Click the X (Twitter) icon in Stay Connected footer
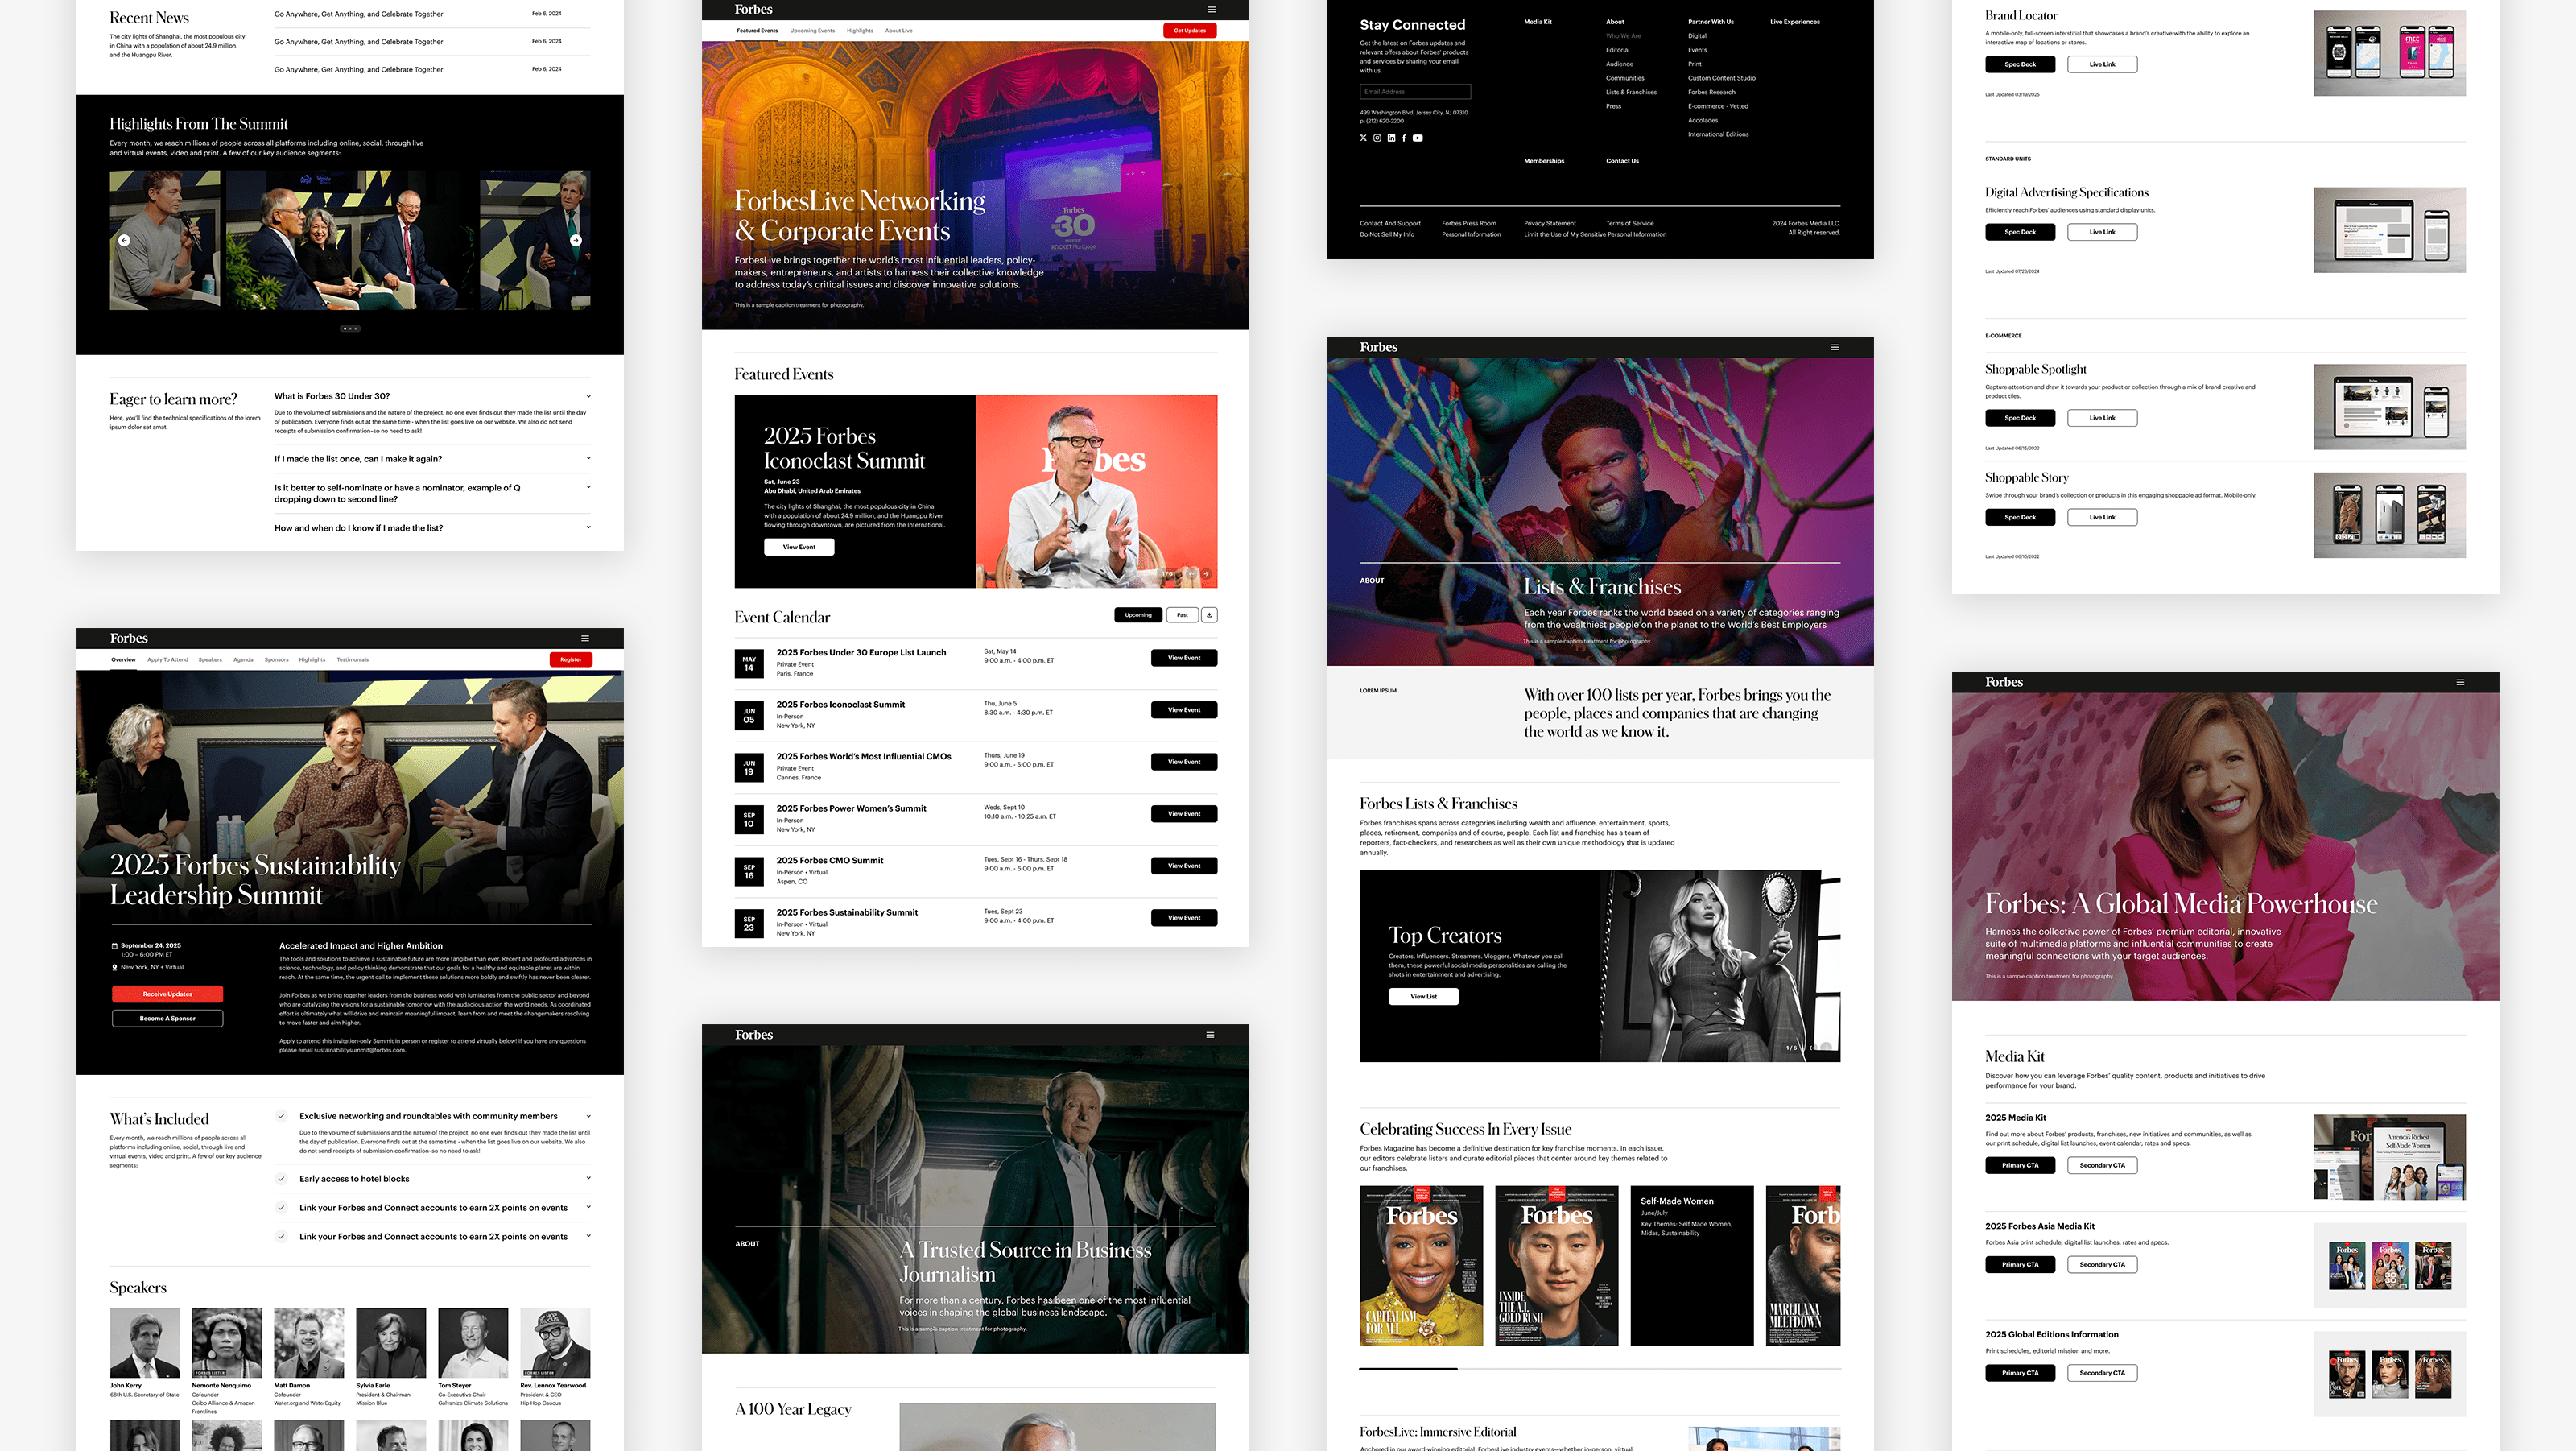The width and height of the screenshot is (2576, 1451). pyautogui.click(x=1363, y=138)
